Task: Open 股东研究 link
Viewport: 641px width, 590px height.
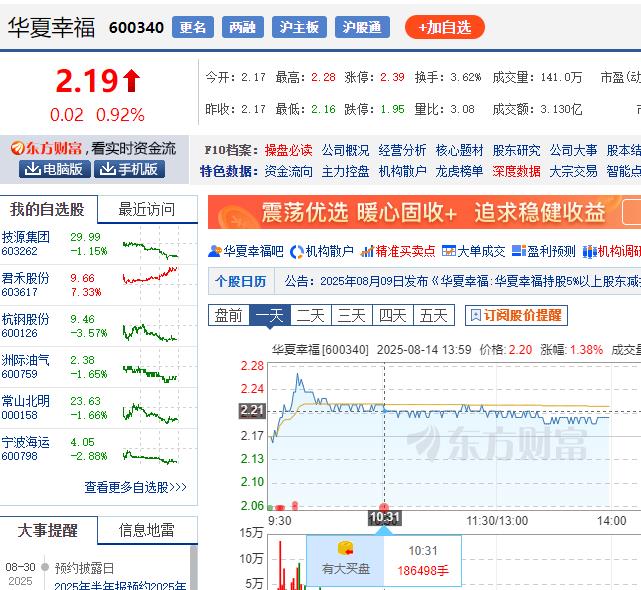Action: pyautogui.click(x=516, y=150)
